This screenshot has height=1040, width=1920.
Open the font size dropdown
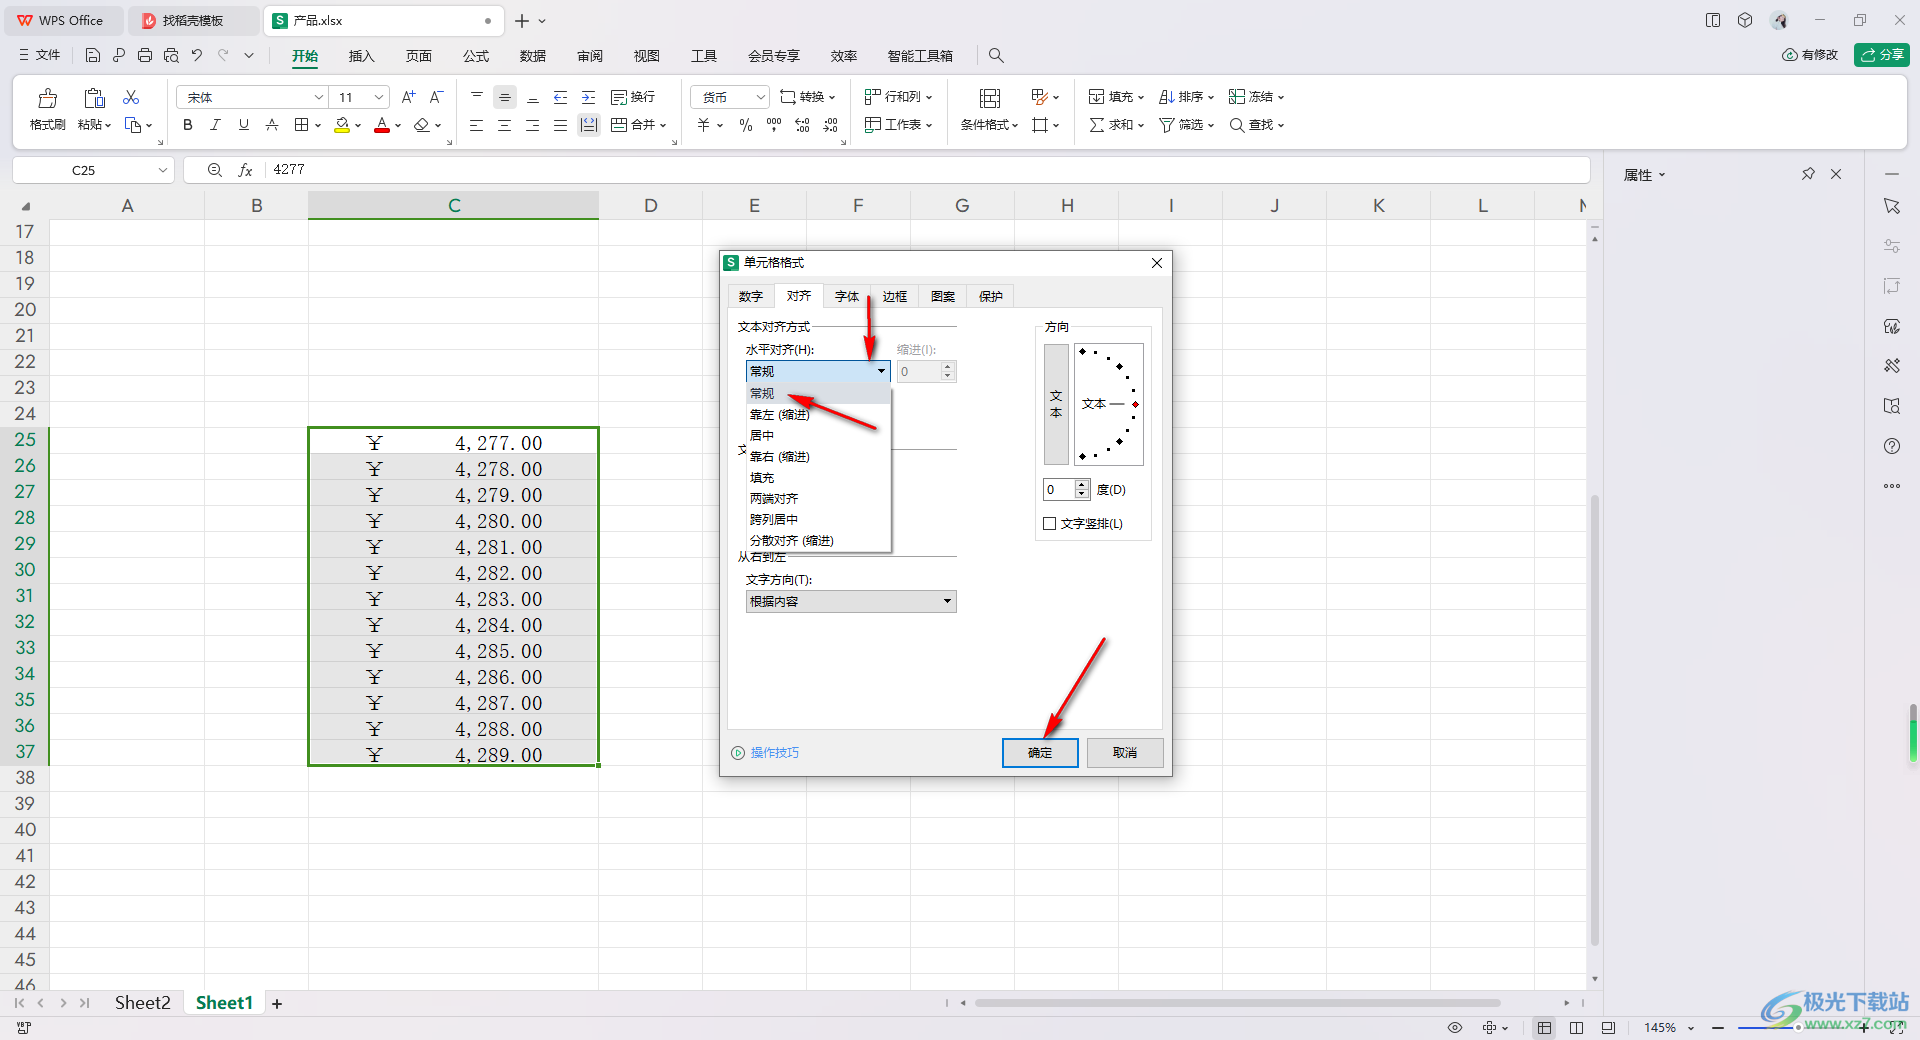click(x=379, y=97)
